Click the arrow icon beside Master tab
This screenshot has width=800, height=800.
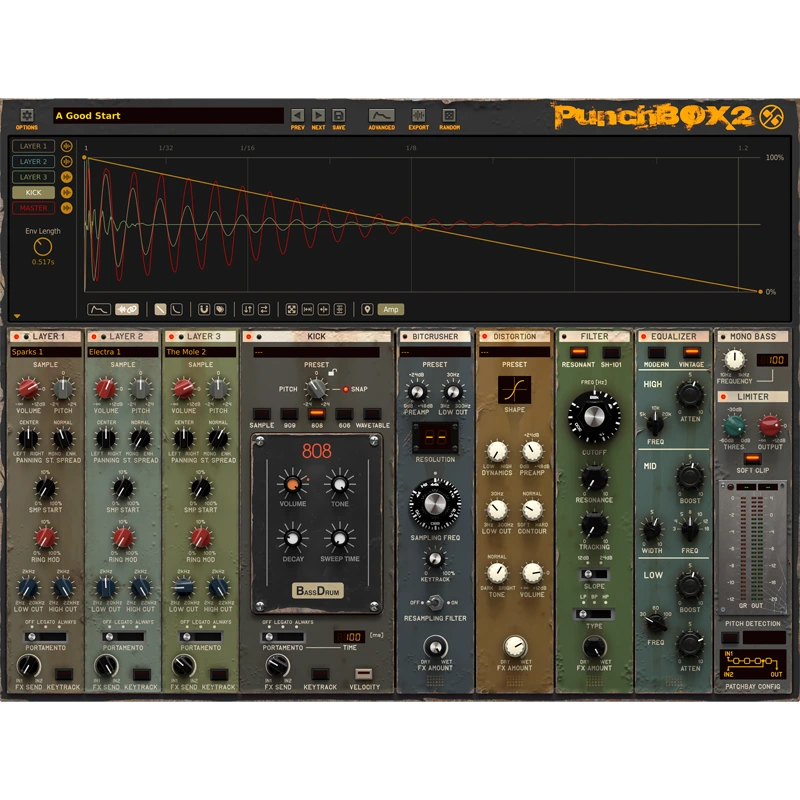click(x=66, y=208)
